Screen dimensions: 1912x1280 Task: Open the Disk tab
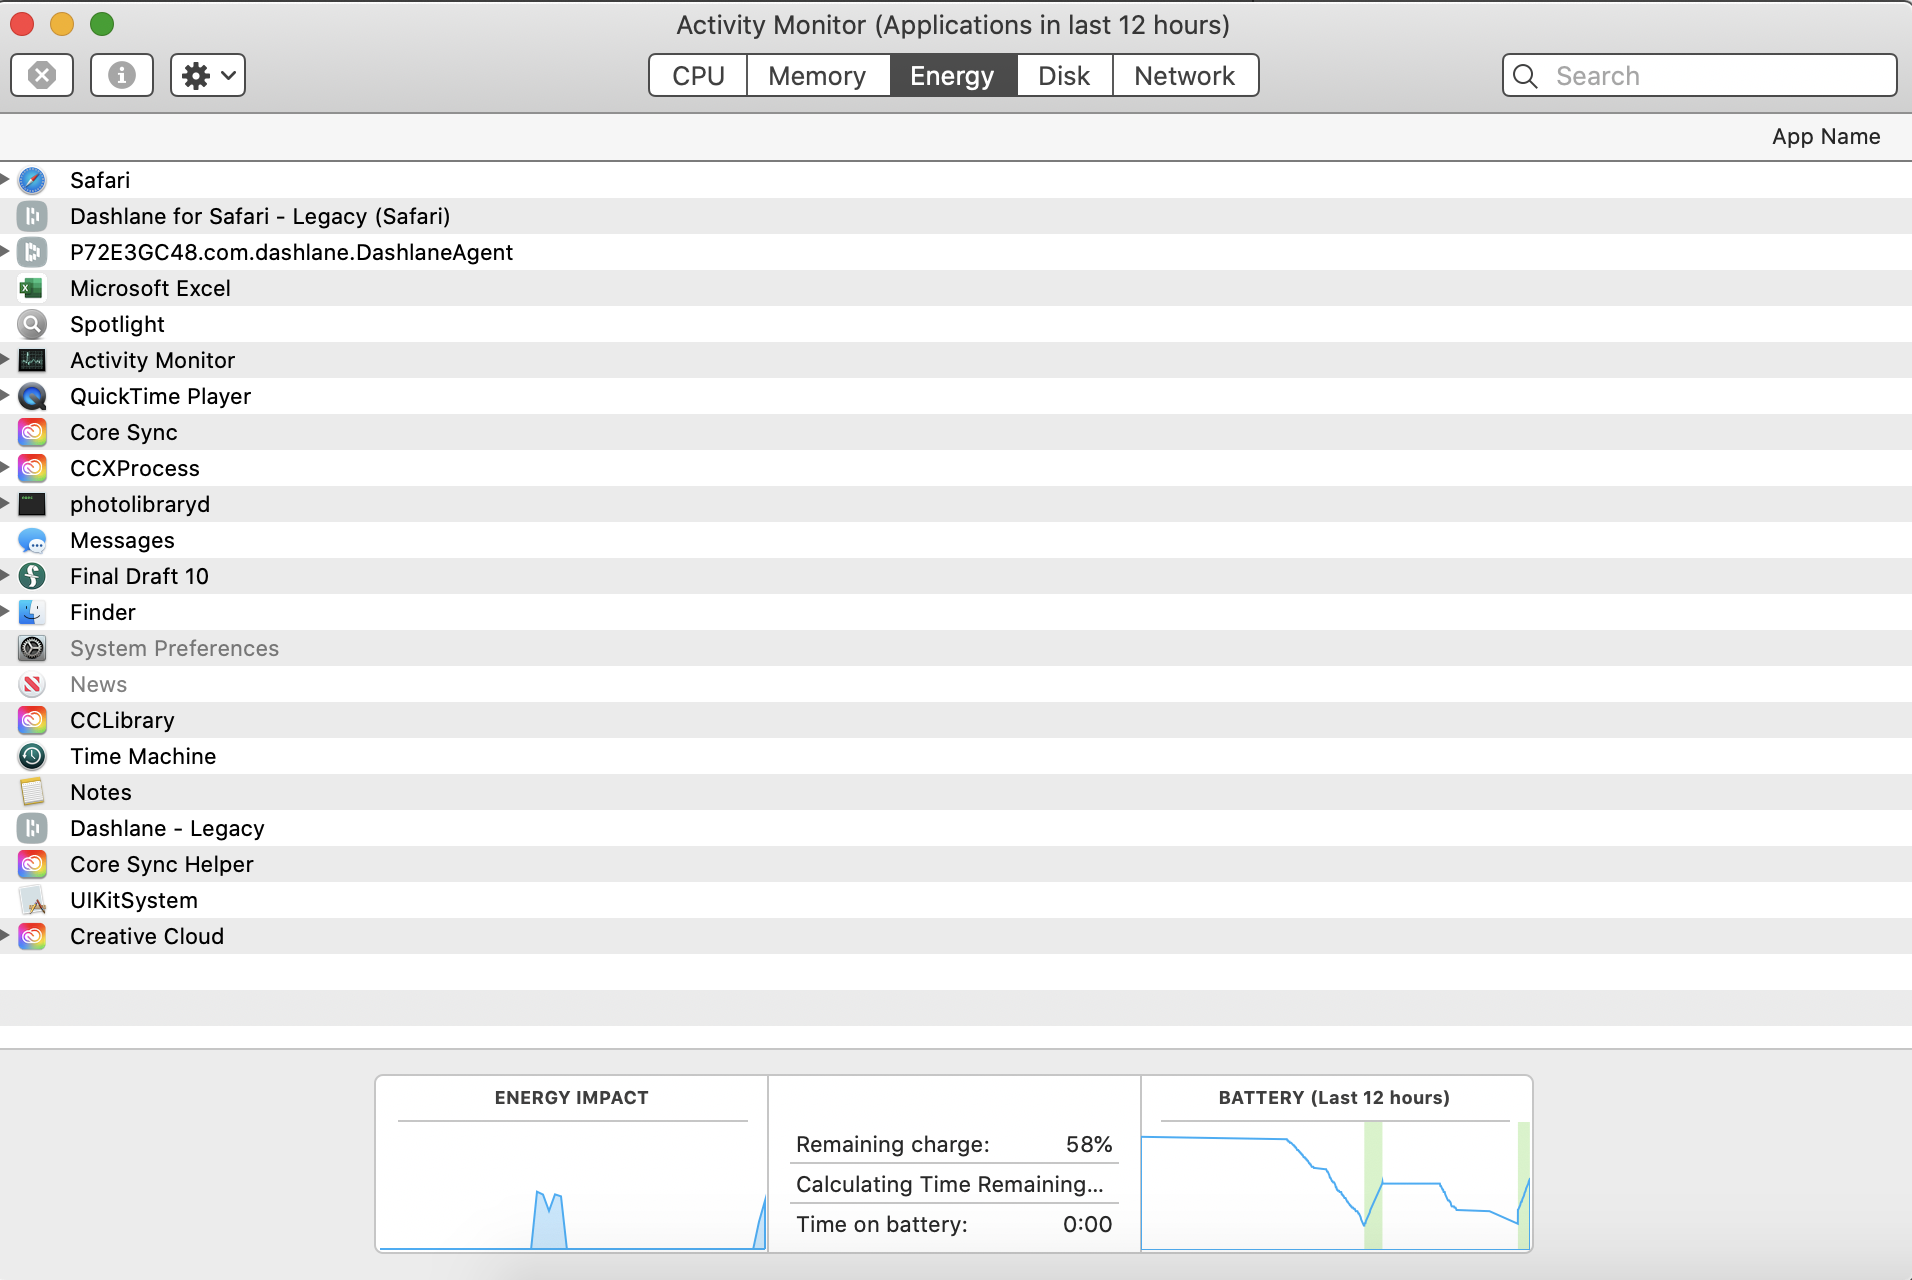pyautogui.click(x=1064, y=76)
